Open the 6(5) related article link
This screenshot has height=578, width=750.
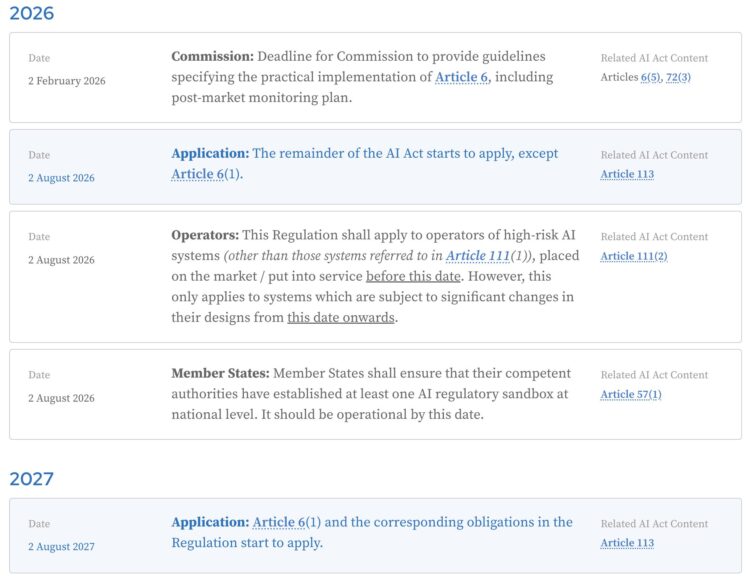point(651,77)
